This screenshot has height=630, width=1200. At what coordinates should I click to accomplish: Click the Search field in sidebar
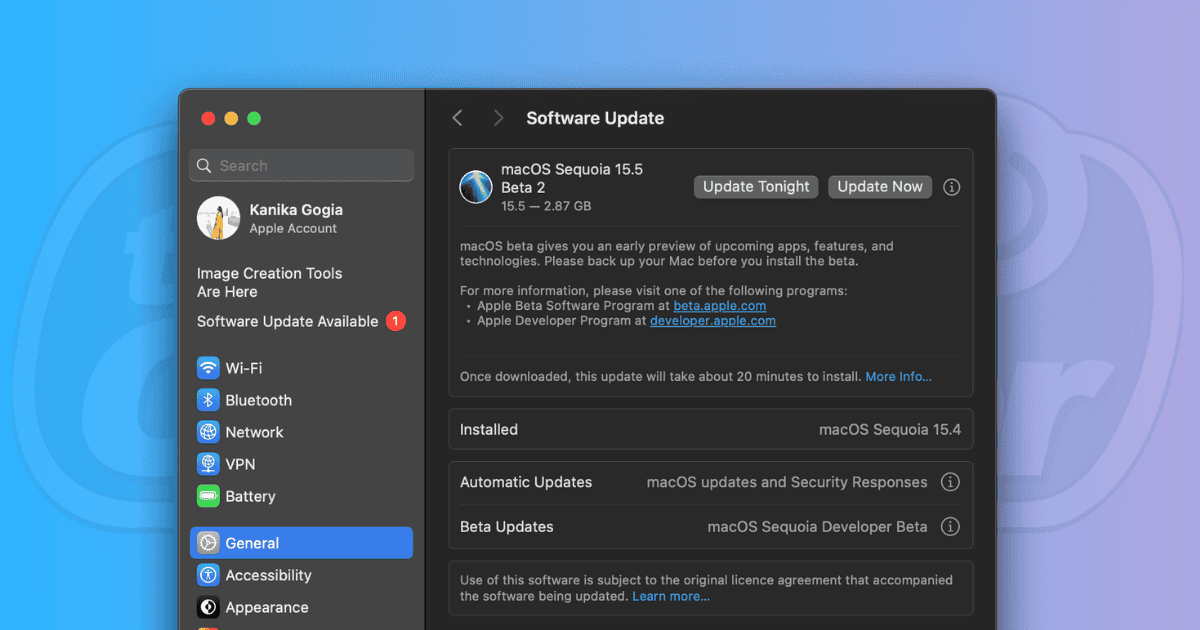pos(301,166)
